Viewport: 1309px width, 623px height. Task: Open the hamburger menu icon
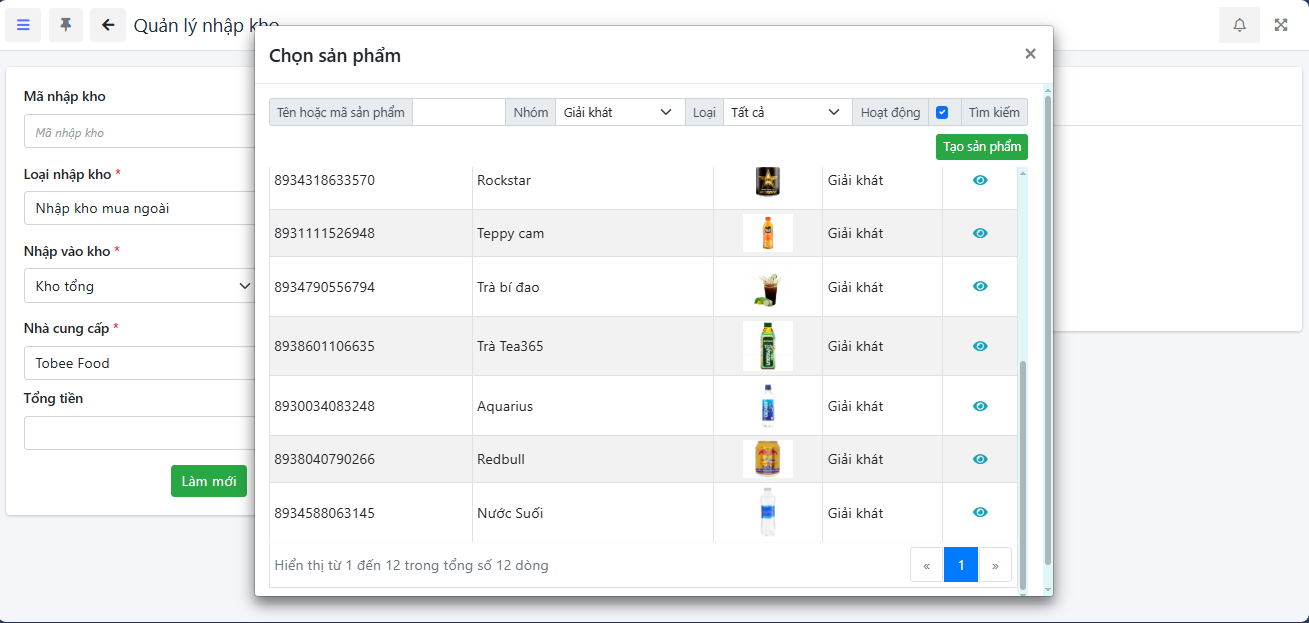click(x=23, y=25)
